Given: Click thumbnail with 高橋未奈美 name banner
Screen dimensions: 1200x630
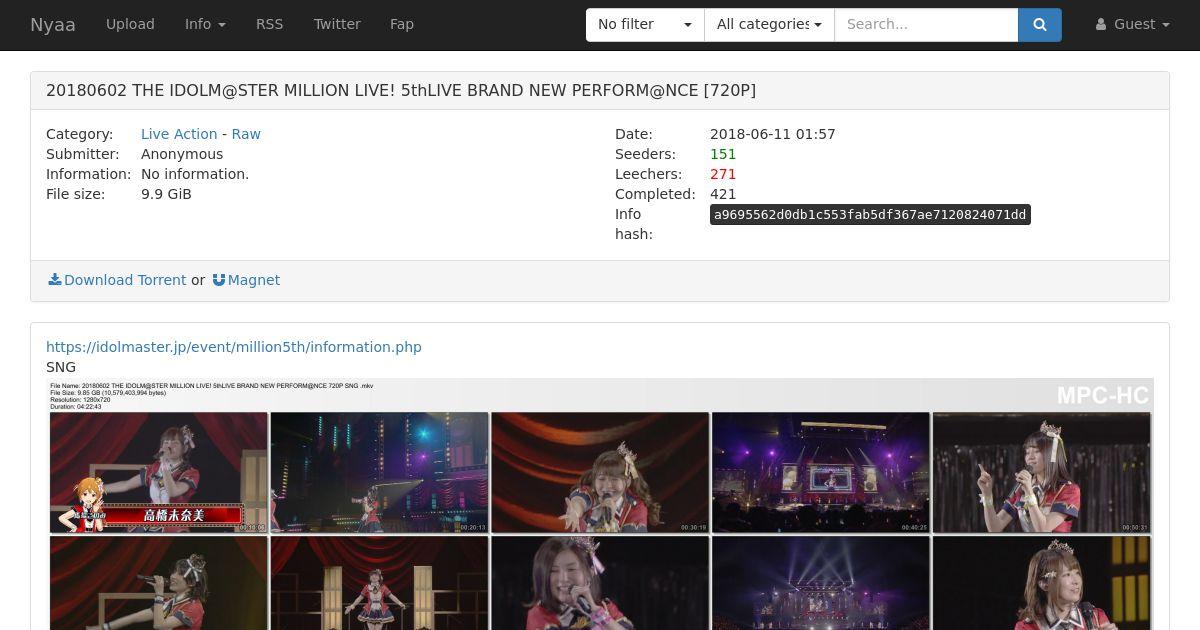Looking at the screenshot, I should pos(159,472).
